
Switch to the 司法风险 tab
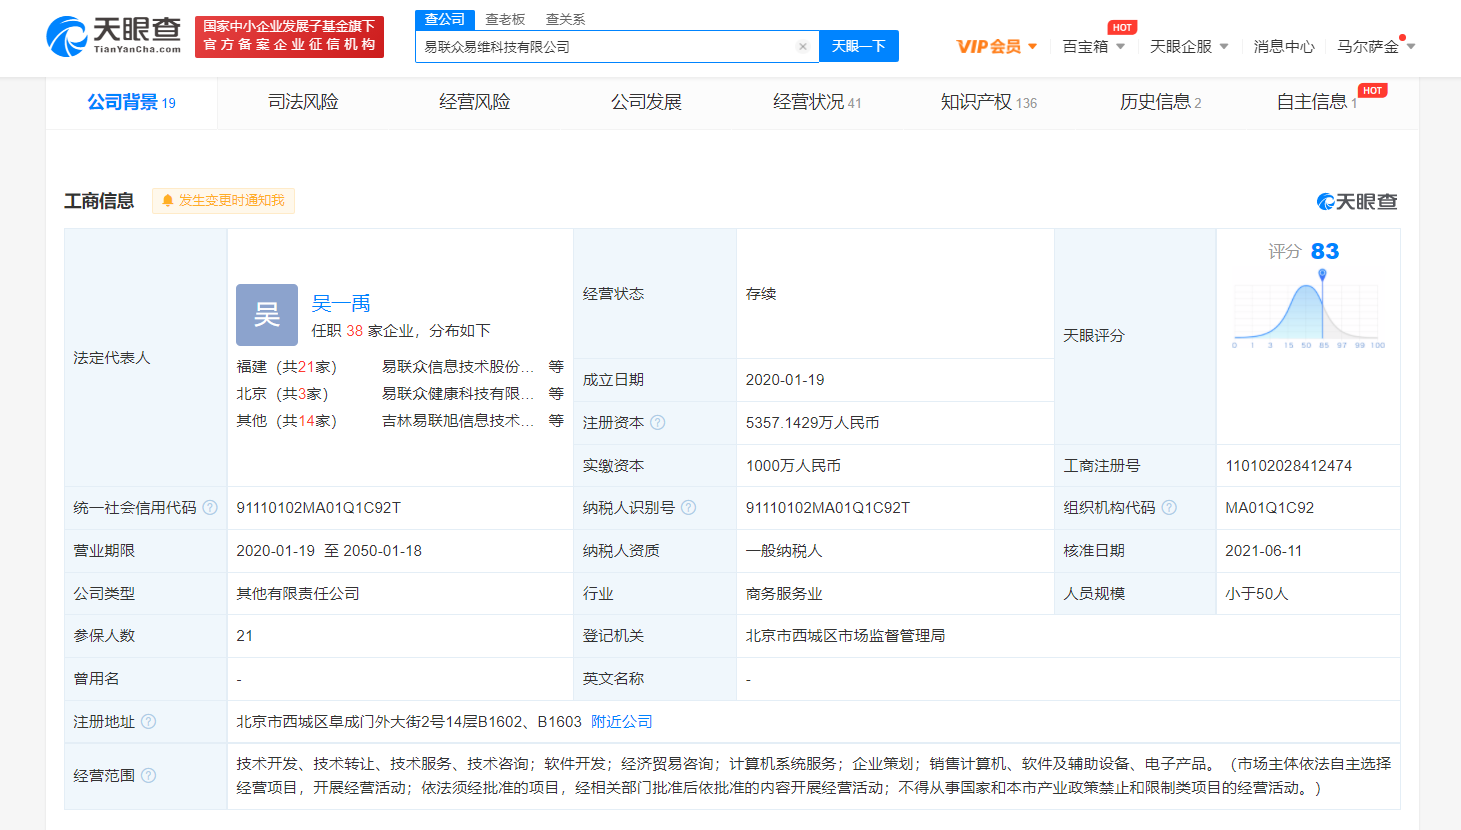(303, 102)
